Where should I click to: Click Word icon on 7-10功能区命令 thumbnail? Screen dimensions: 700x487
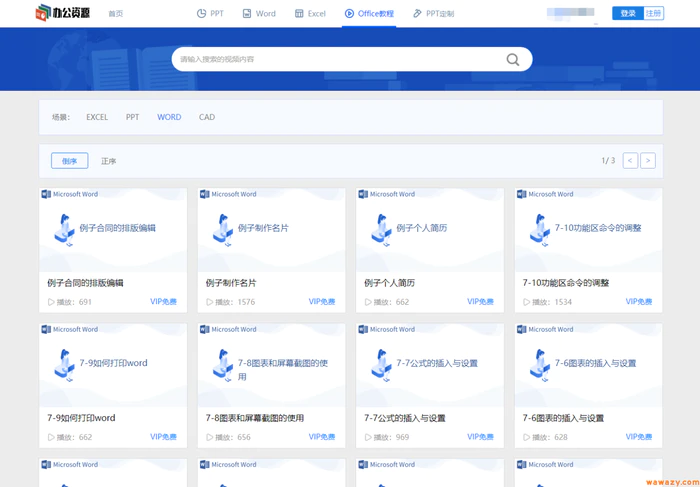click(x=521, y=194)
